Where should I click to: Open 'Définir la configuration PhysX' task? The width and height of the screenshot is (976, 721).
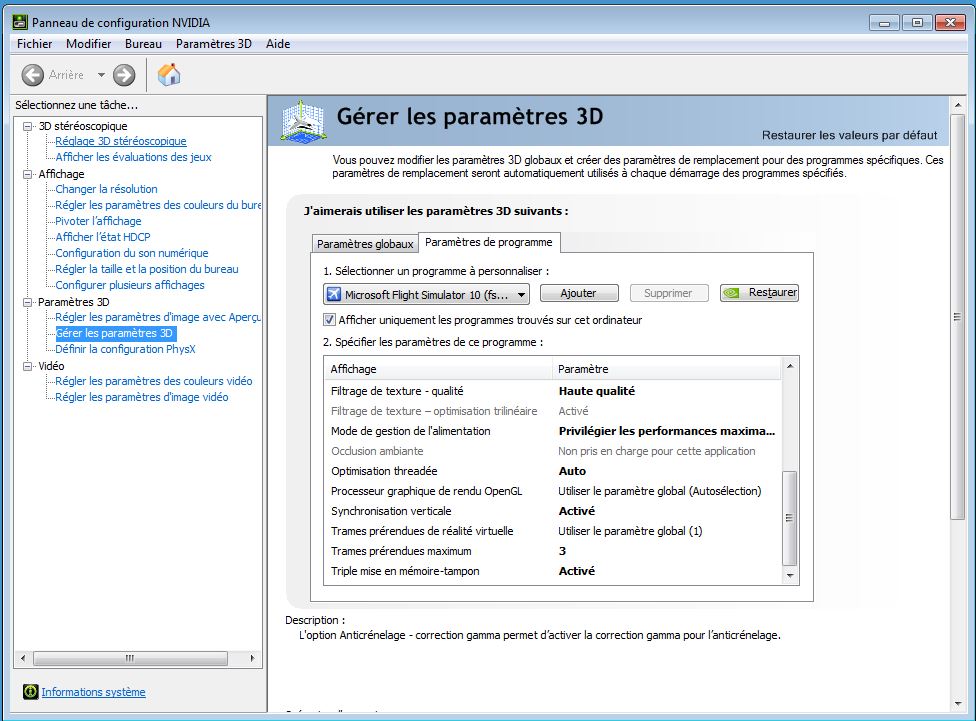click(x=125, y=349)
